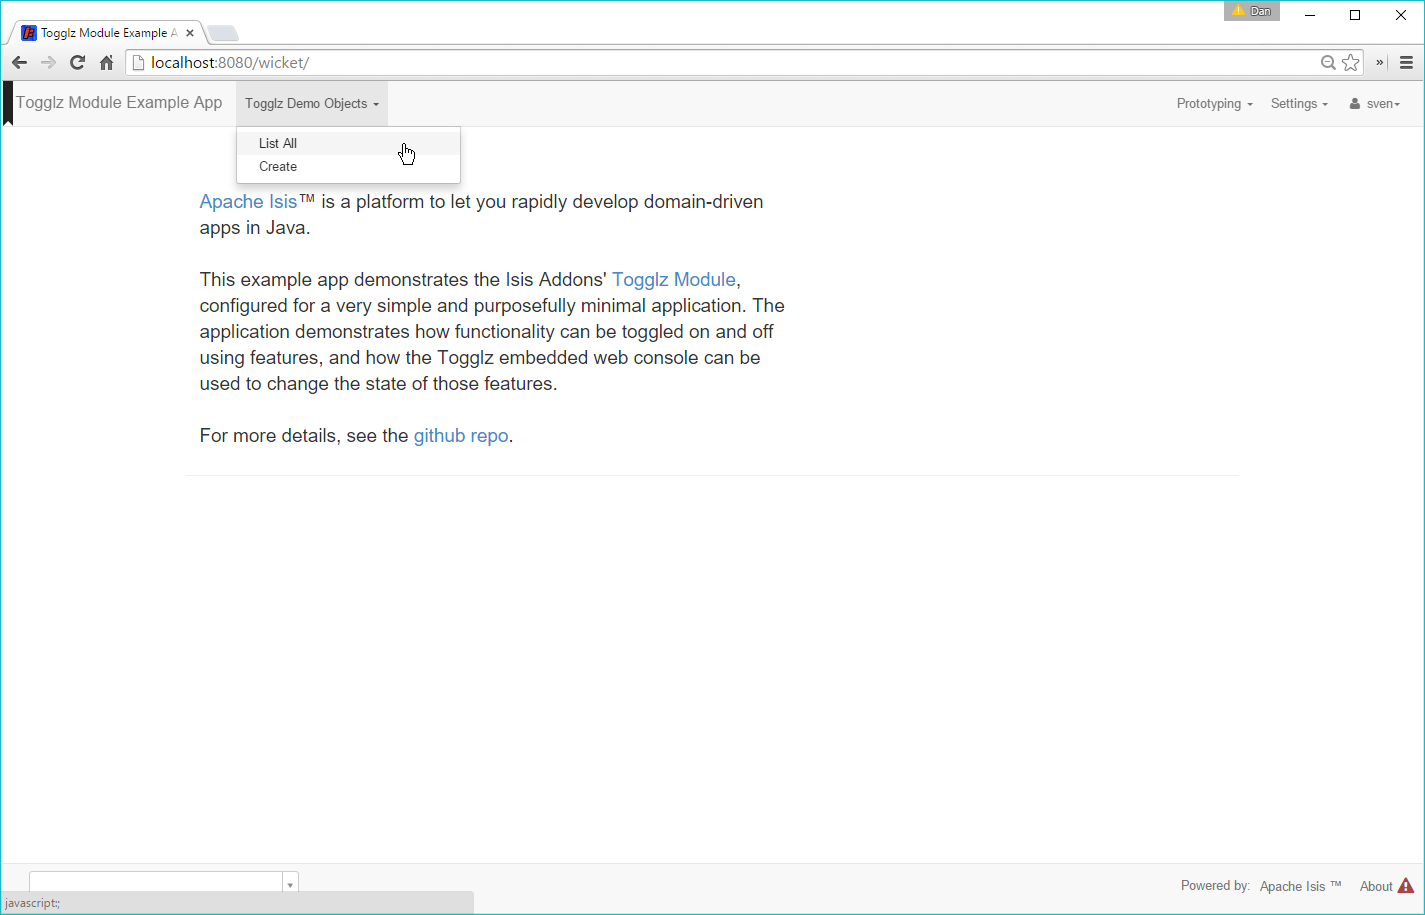This screenshot has height=915, width=1425.
Task: Click the zoom magnifier icon in address bar
Action: pos(1328,62)
